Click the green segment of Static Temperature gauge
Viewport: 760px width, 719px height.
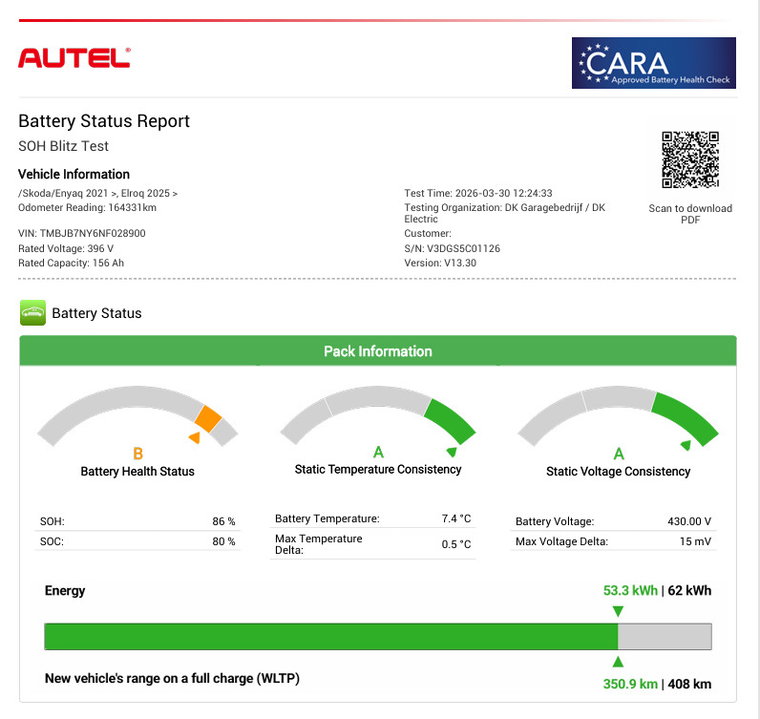tap(450, 421)
